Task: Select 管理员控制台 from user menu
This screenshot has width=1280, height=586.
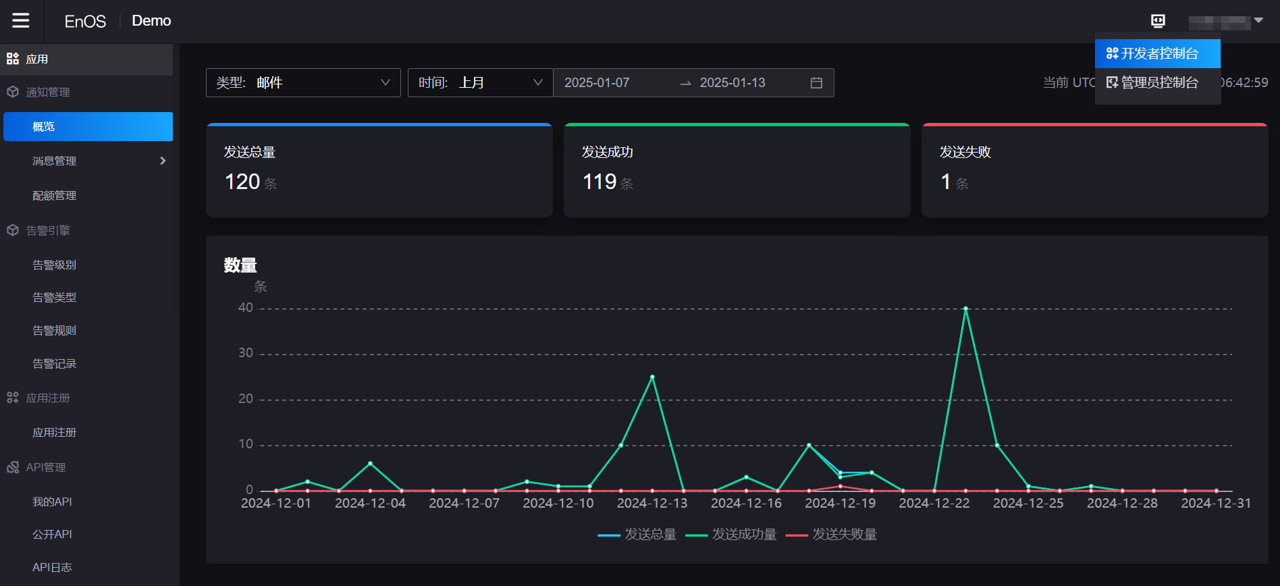Action: coord(1158,83)
